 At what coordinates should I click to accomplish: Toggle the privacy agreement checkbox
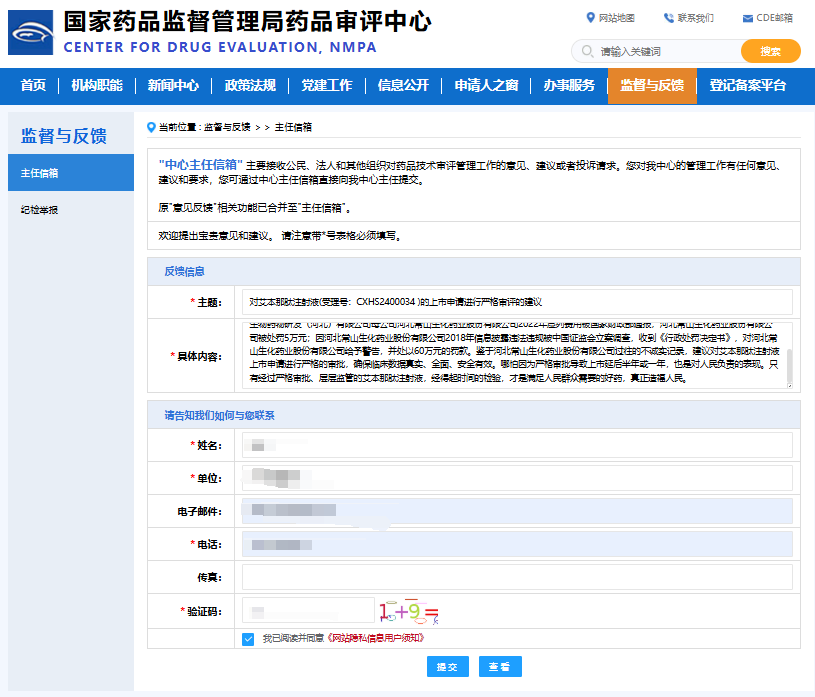click(x=248, y=638)
